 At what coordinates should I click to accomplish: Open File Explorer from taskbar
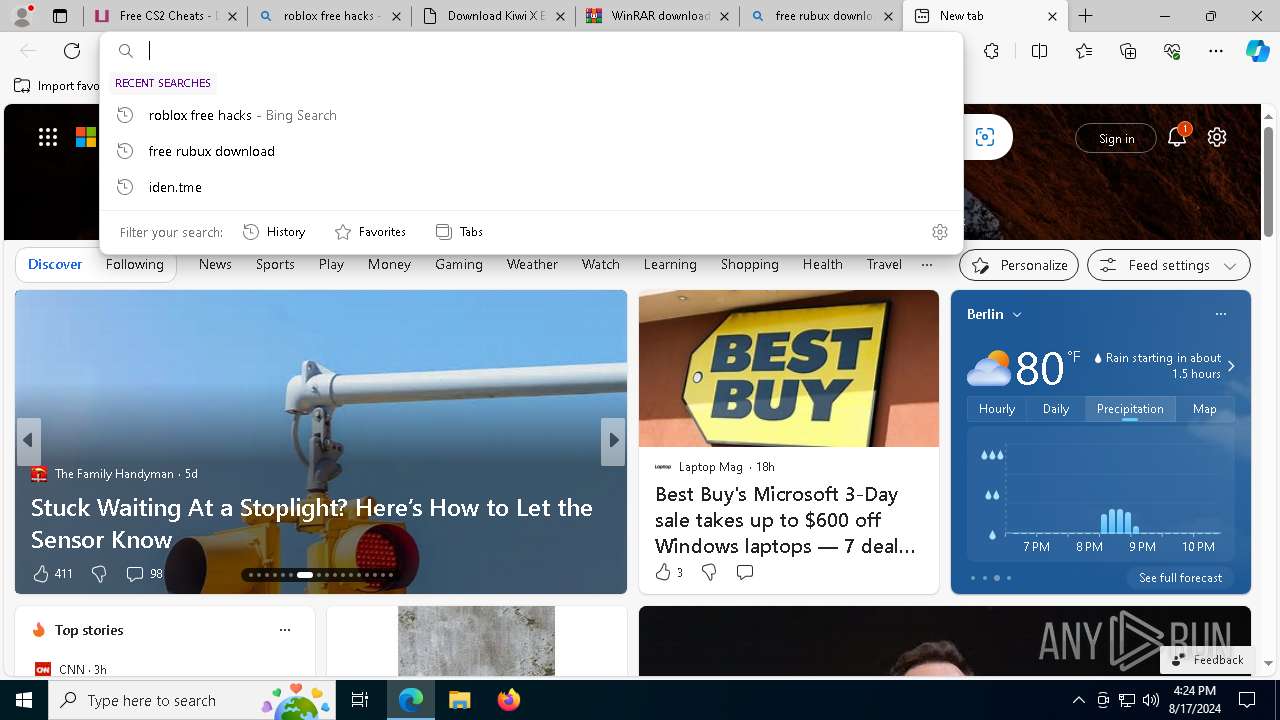[459, 700]
